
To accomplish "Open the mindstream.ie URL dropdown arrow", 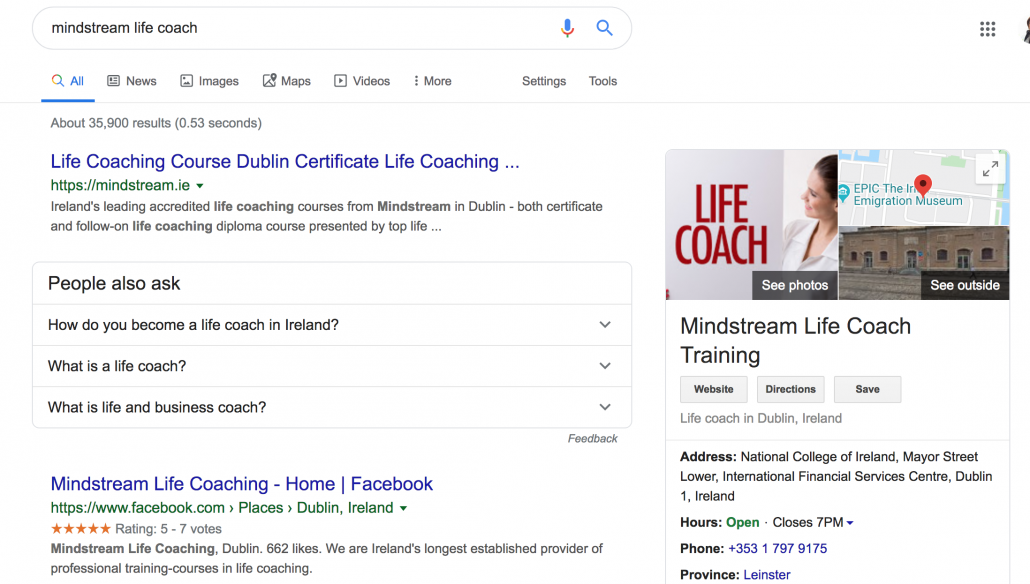I will coord(200,186).
